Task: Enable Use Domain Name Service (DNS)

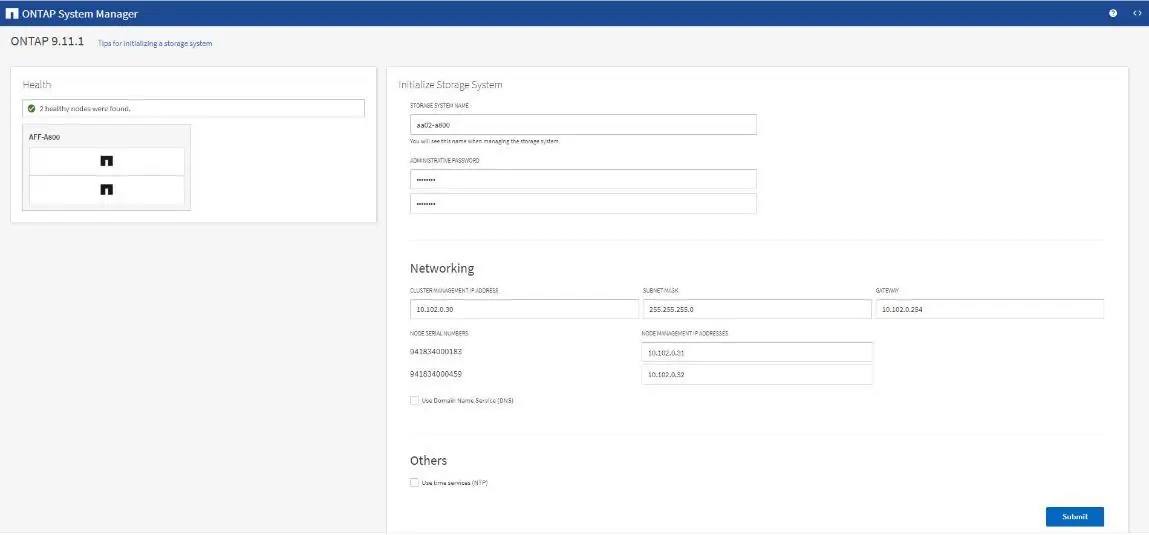Action: [x=415, y=401]
